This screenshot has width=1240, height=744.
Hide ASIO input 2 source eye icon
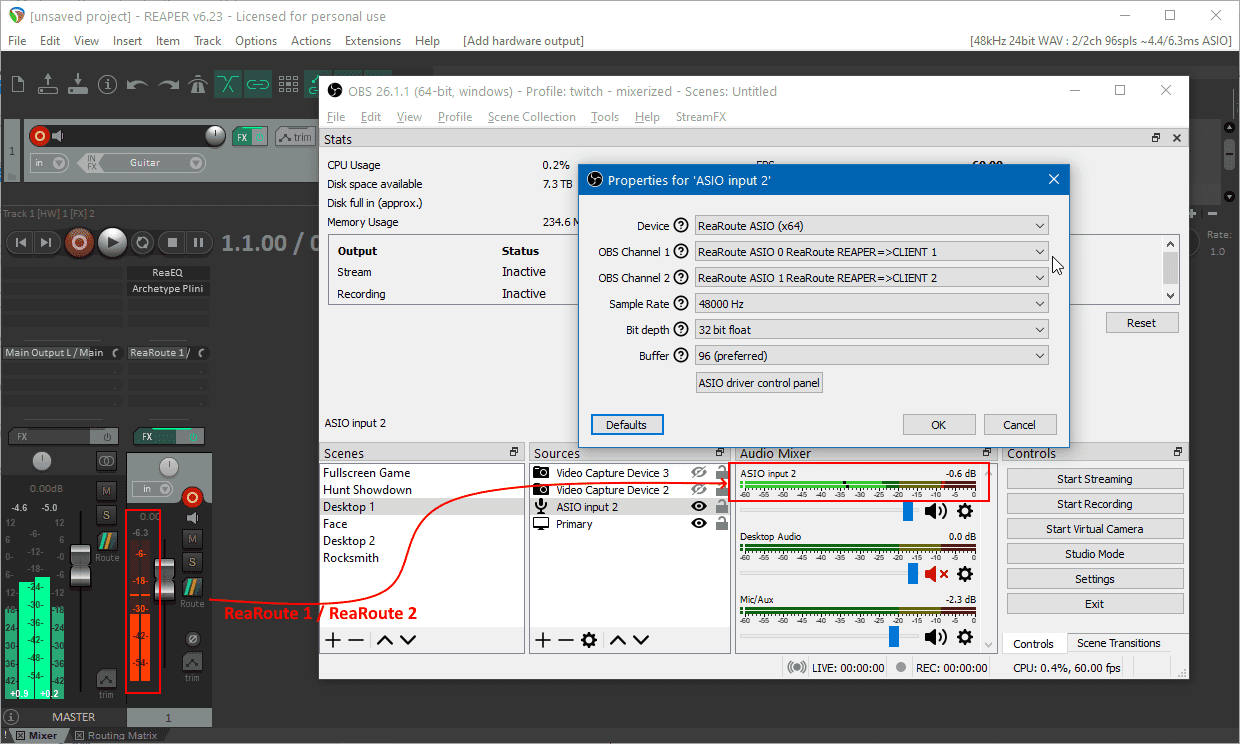click(x=699, y=507)
